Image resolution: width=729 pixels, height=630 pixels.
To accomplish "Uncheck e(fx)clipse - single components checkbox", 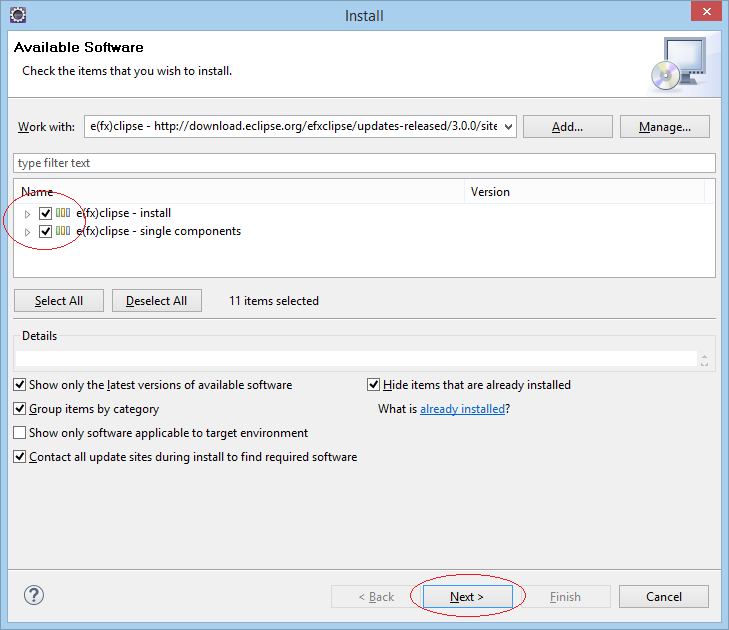I will (x=45, y=231).
